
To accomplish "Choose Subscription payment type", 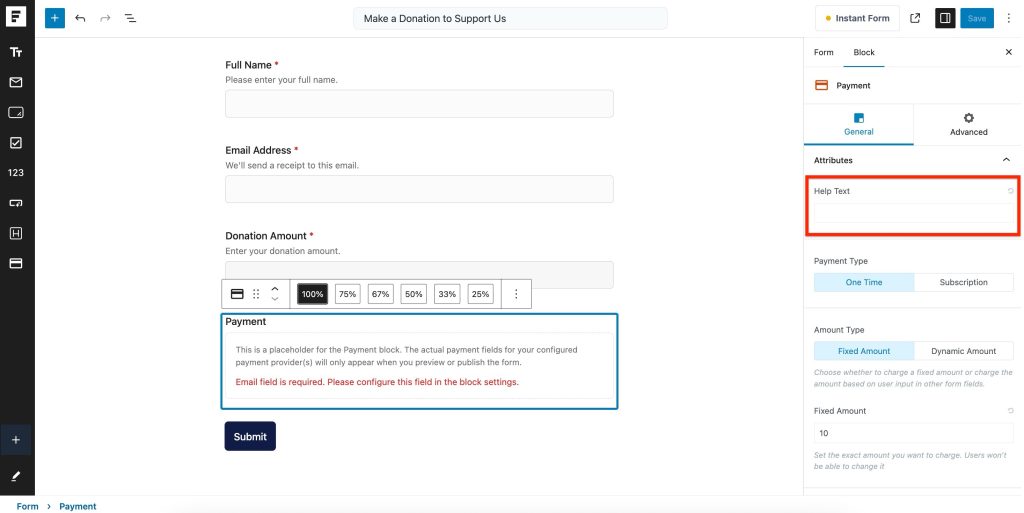I will coord(963,282).
